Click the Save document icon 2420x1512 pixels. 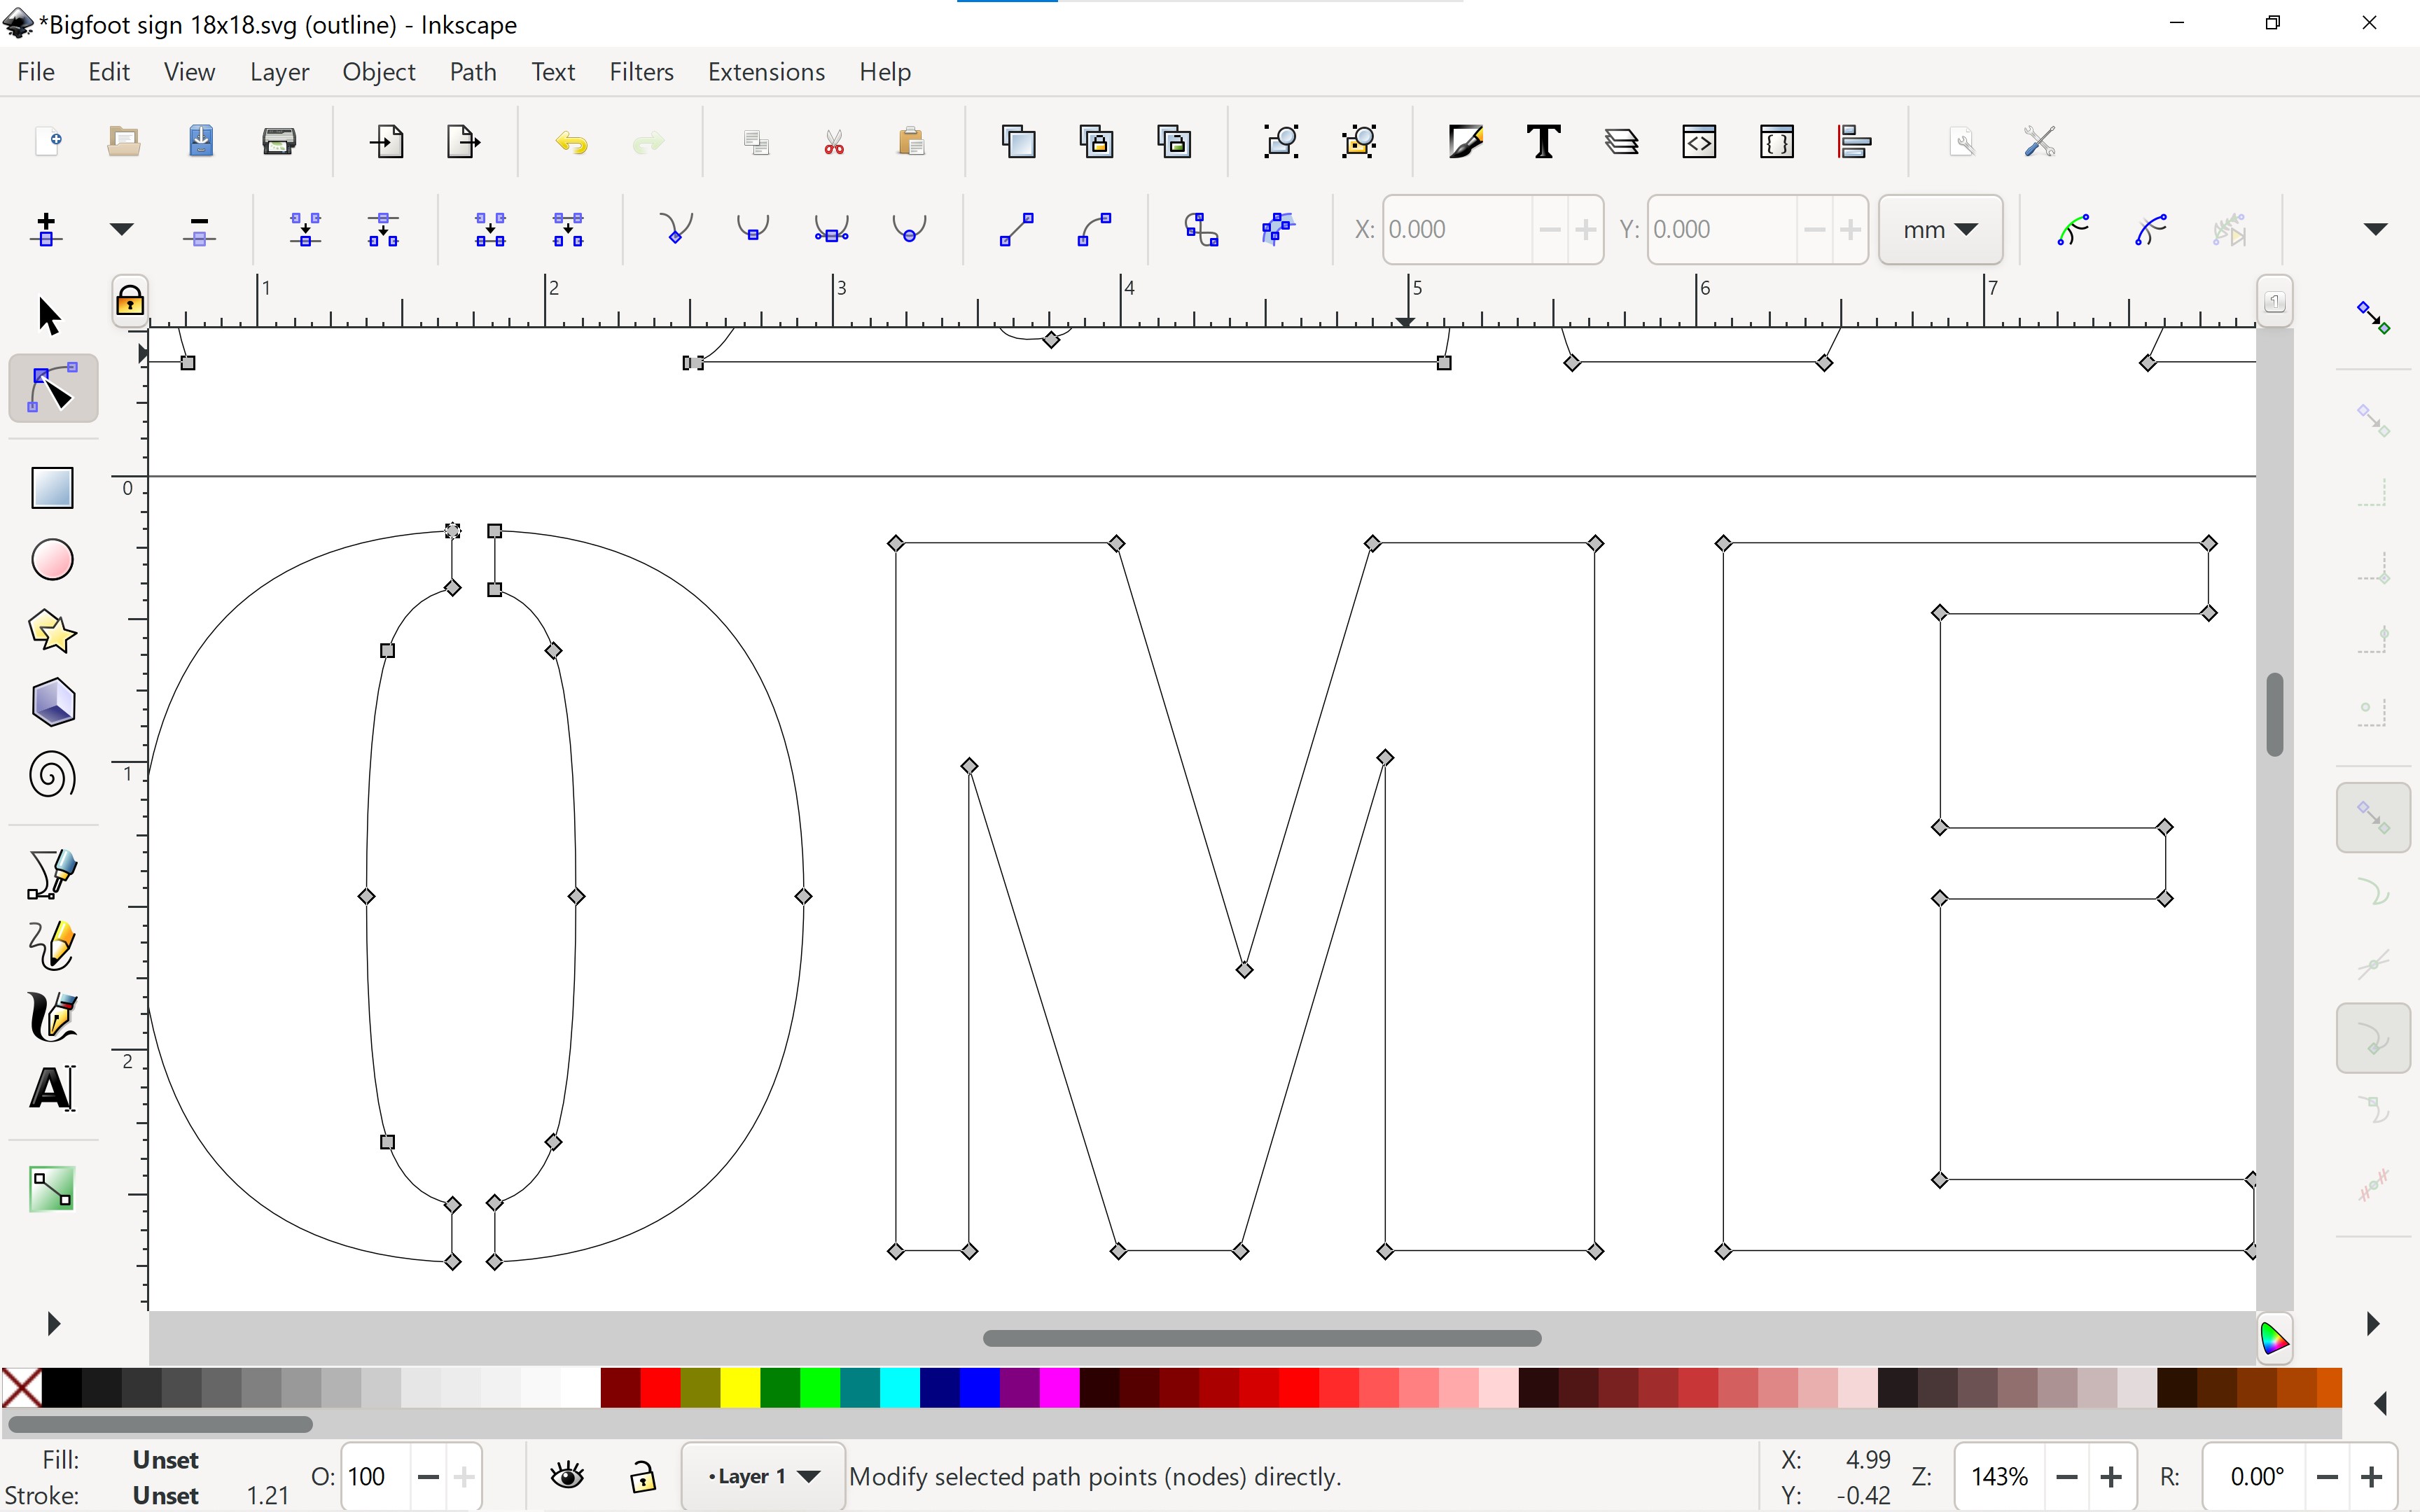(x=201, y=141)
